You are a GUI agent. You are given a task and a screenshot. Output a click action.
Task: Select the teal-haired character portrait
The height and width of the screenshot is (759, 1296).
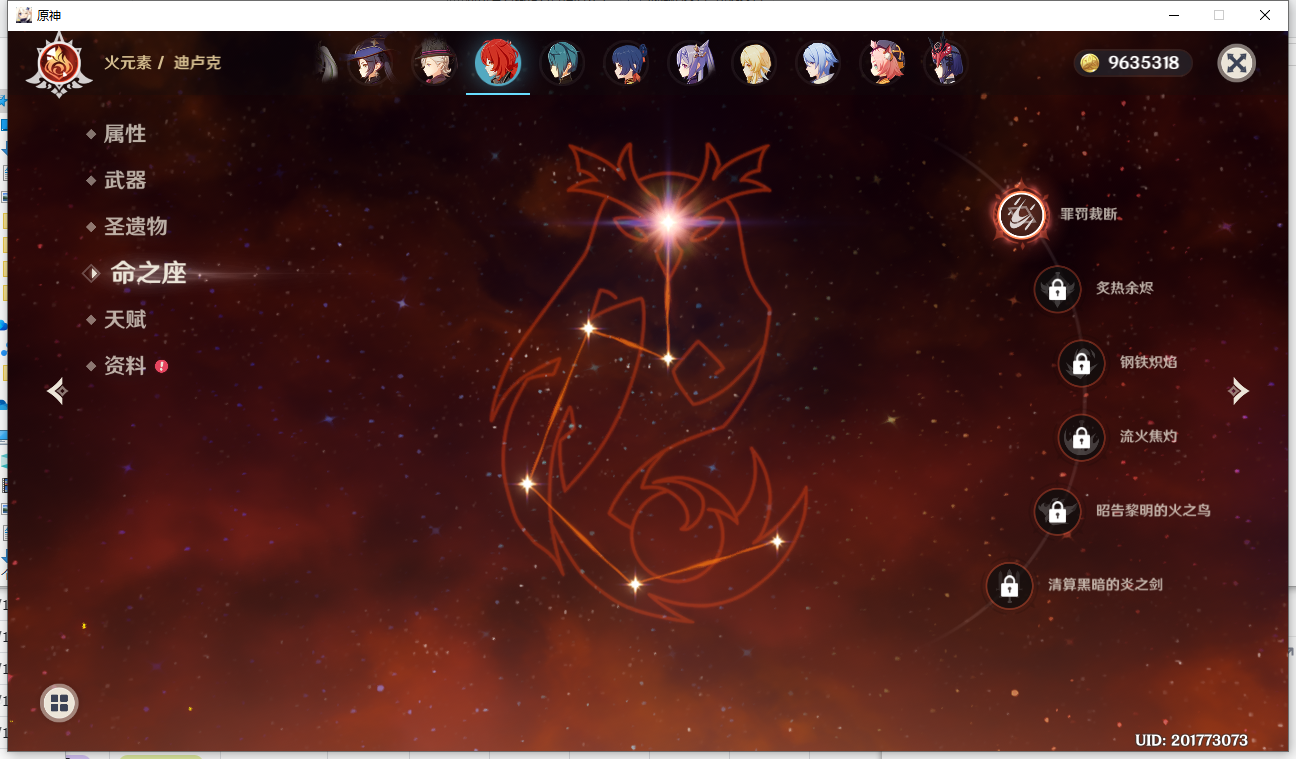(562, 63)
